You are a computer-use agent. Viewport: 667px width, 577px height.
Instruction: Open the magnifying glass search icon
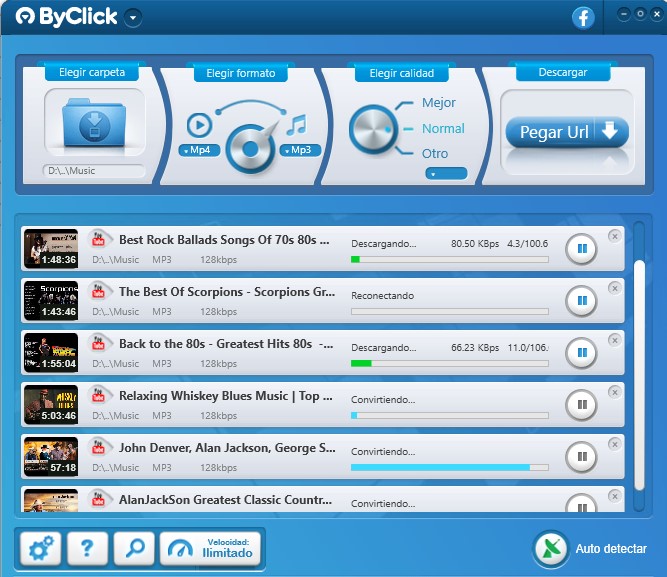tap(134, 548)
